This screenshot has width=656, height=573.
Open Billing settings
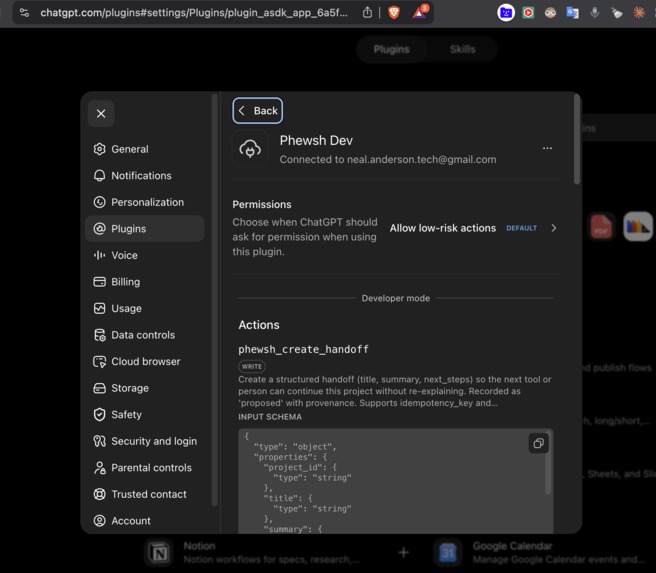point(144,282)
